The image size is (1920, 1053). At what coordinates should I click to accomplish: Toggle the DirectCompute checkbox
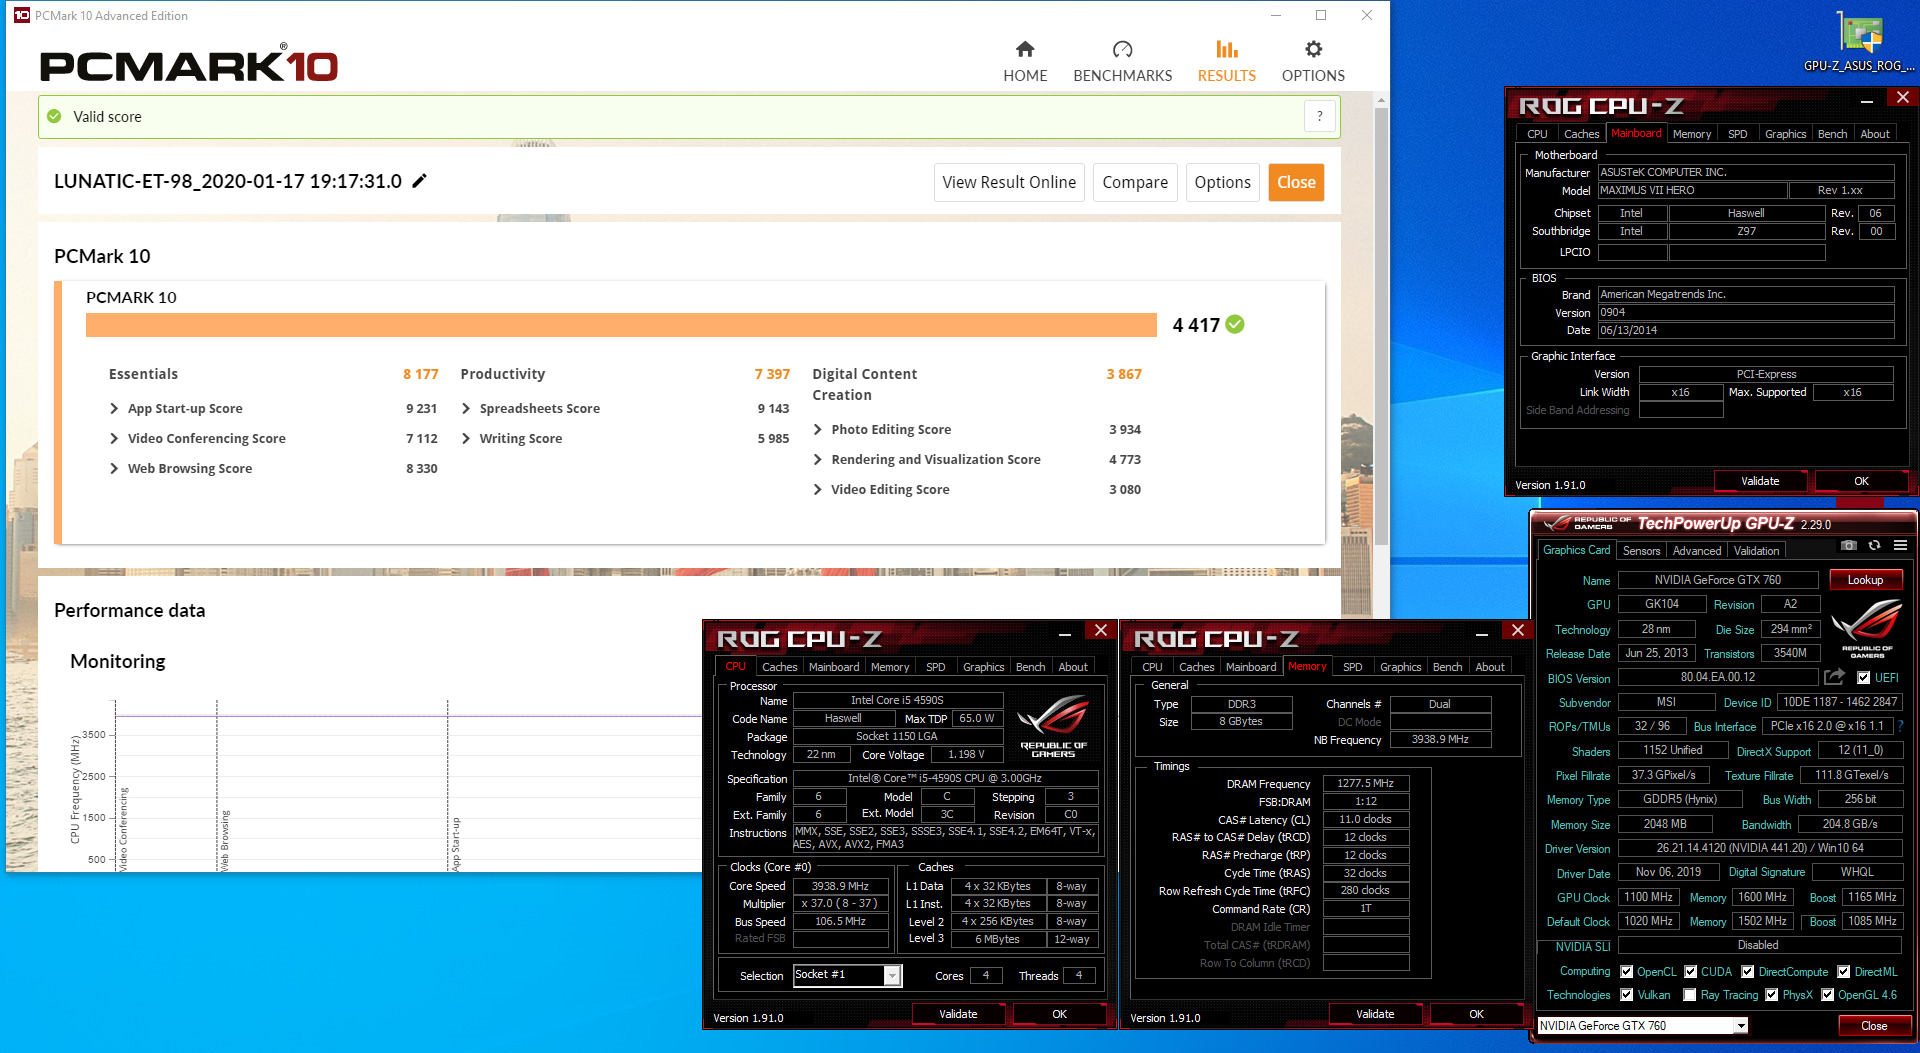pos(1748,972)
